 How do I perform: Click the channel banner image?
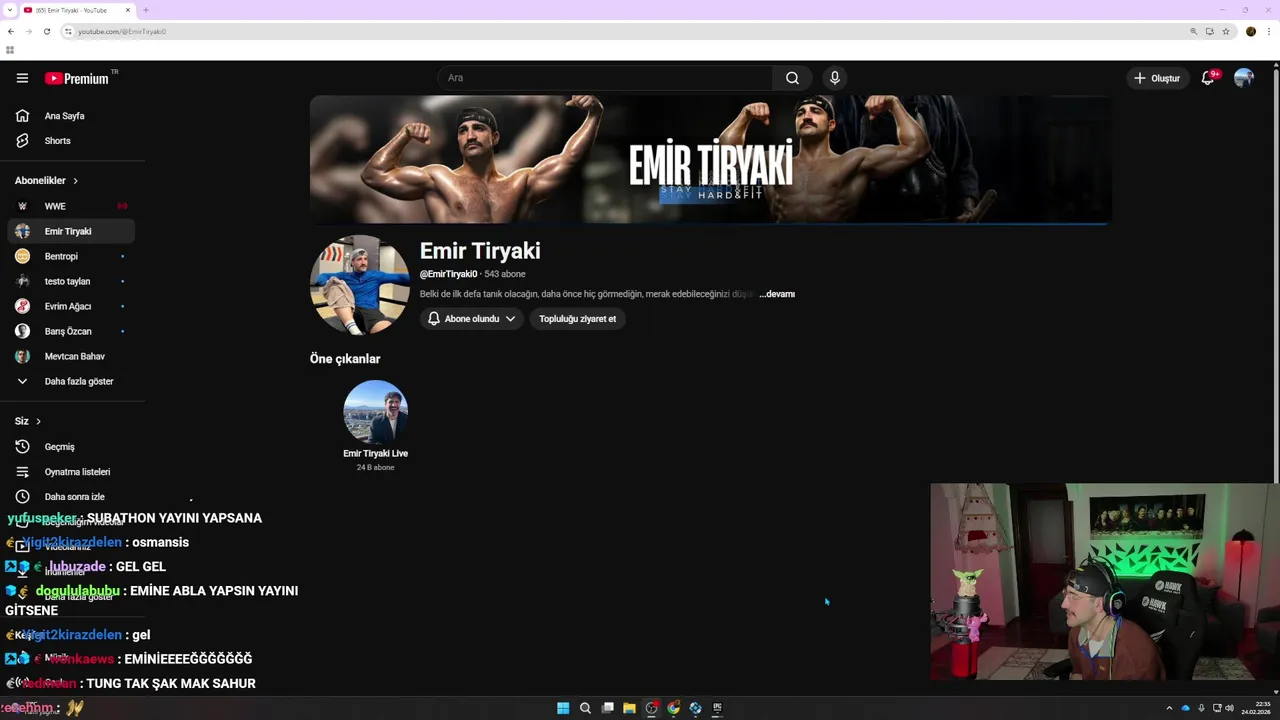(710, 160)
